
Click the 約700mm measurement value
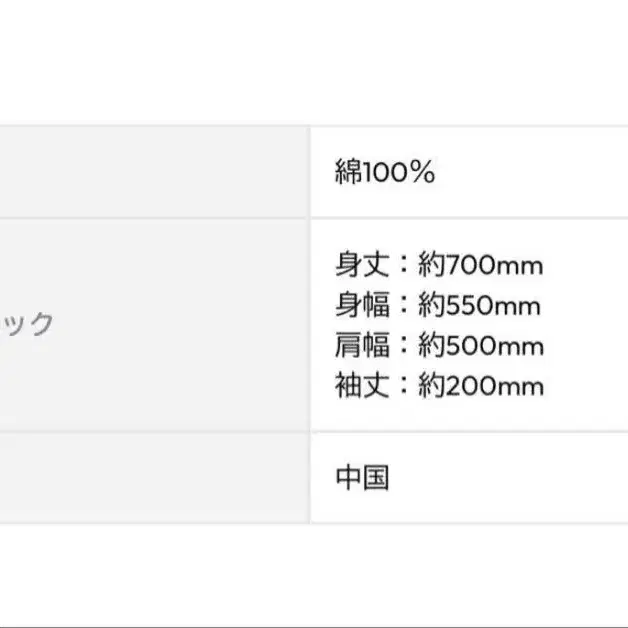[481, 265]
